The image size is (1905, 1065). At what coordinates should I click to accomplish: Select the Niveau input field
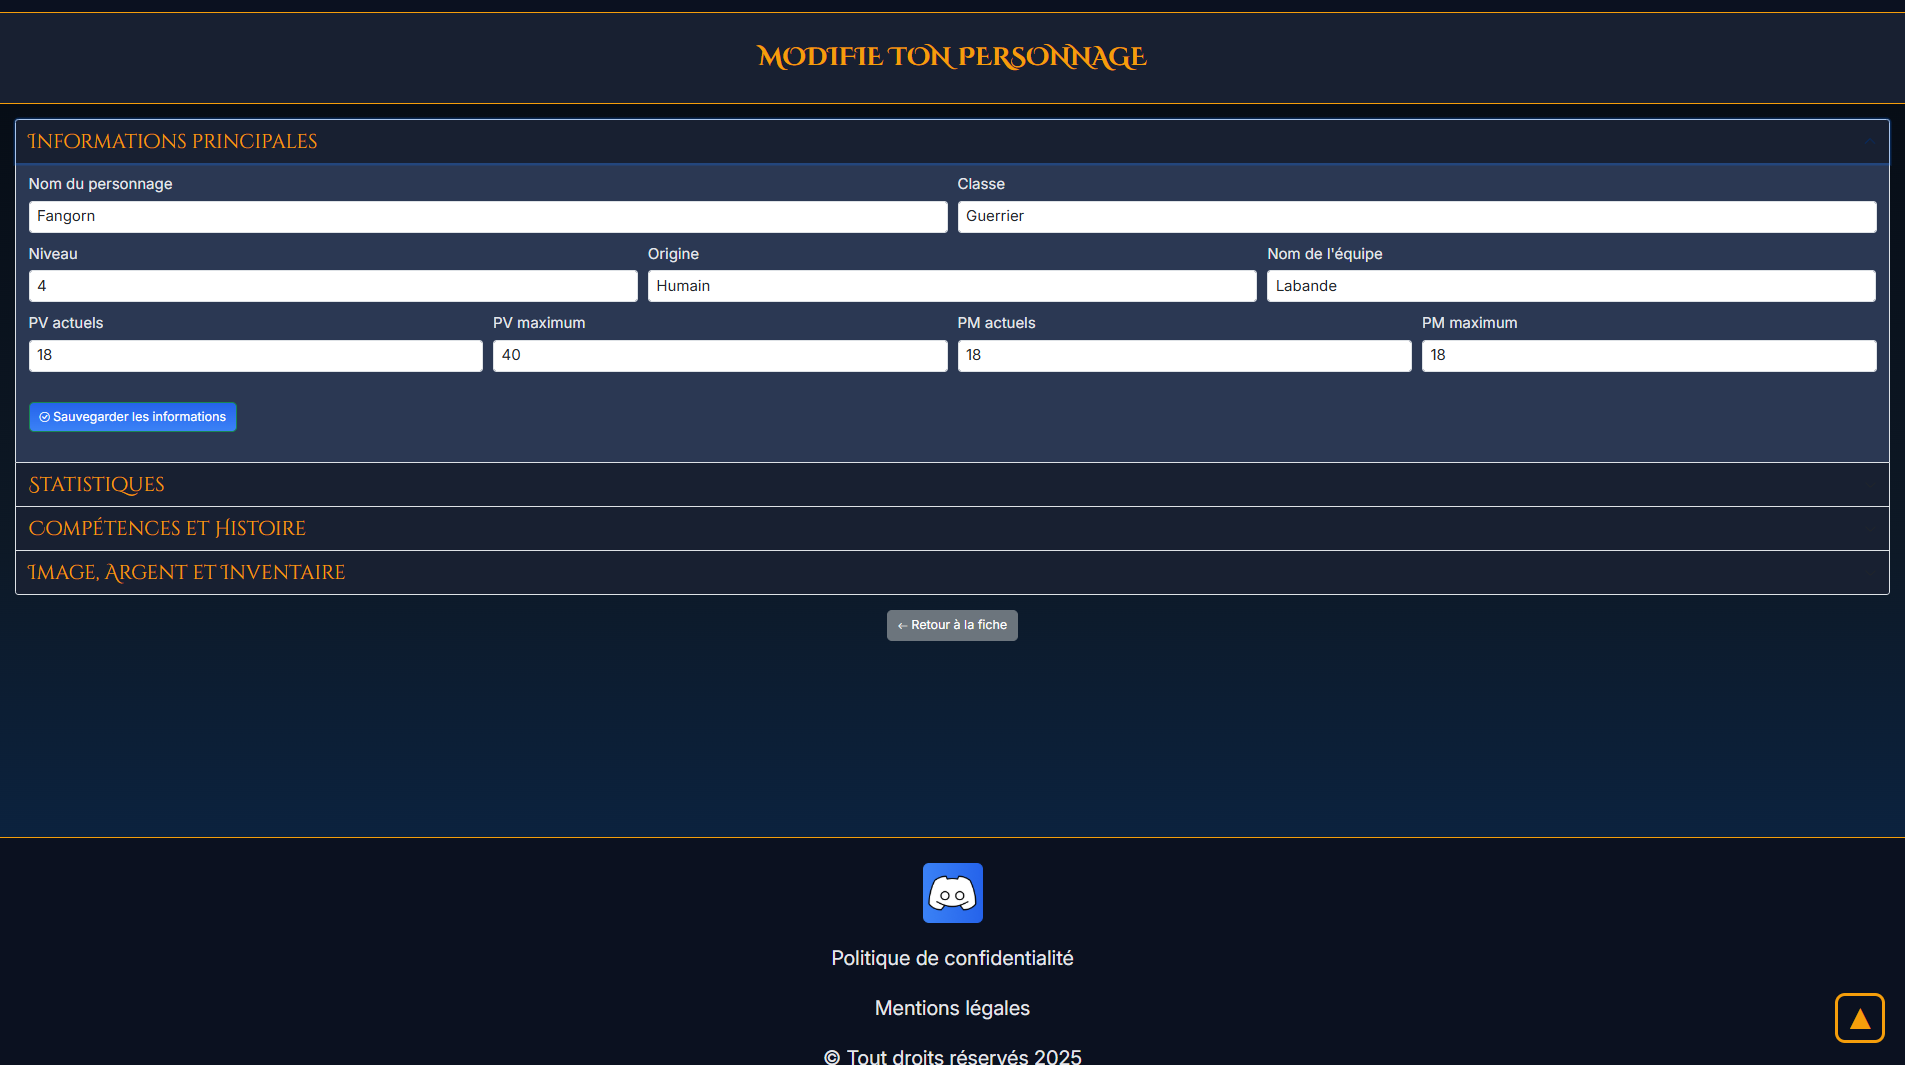click(333, 286)
